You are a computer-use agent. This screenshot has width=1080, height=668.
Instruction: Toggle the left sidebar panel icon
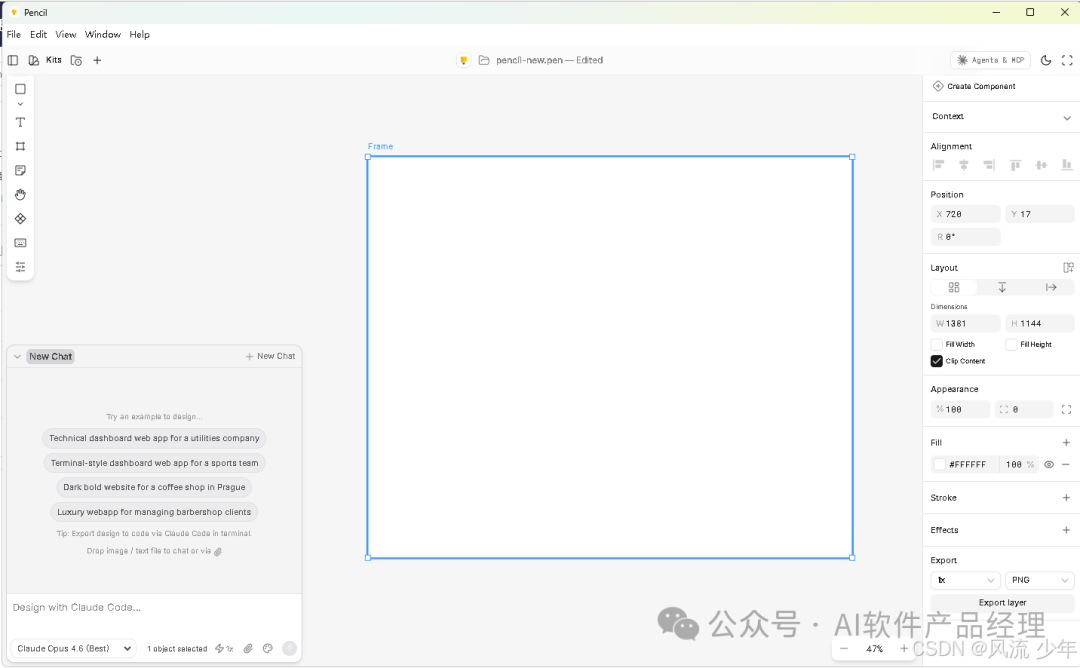(x=13, y=61)
